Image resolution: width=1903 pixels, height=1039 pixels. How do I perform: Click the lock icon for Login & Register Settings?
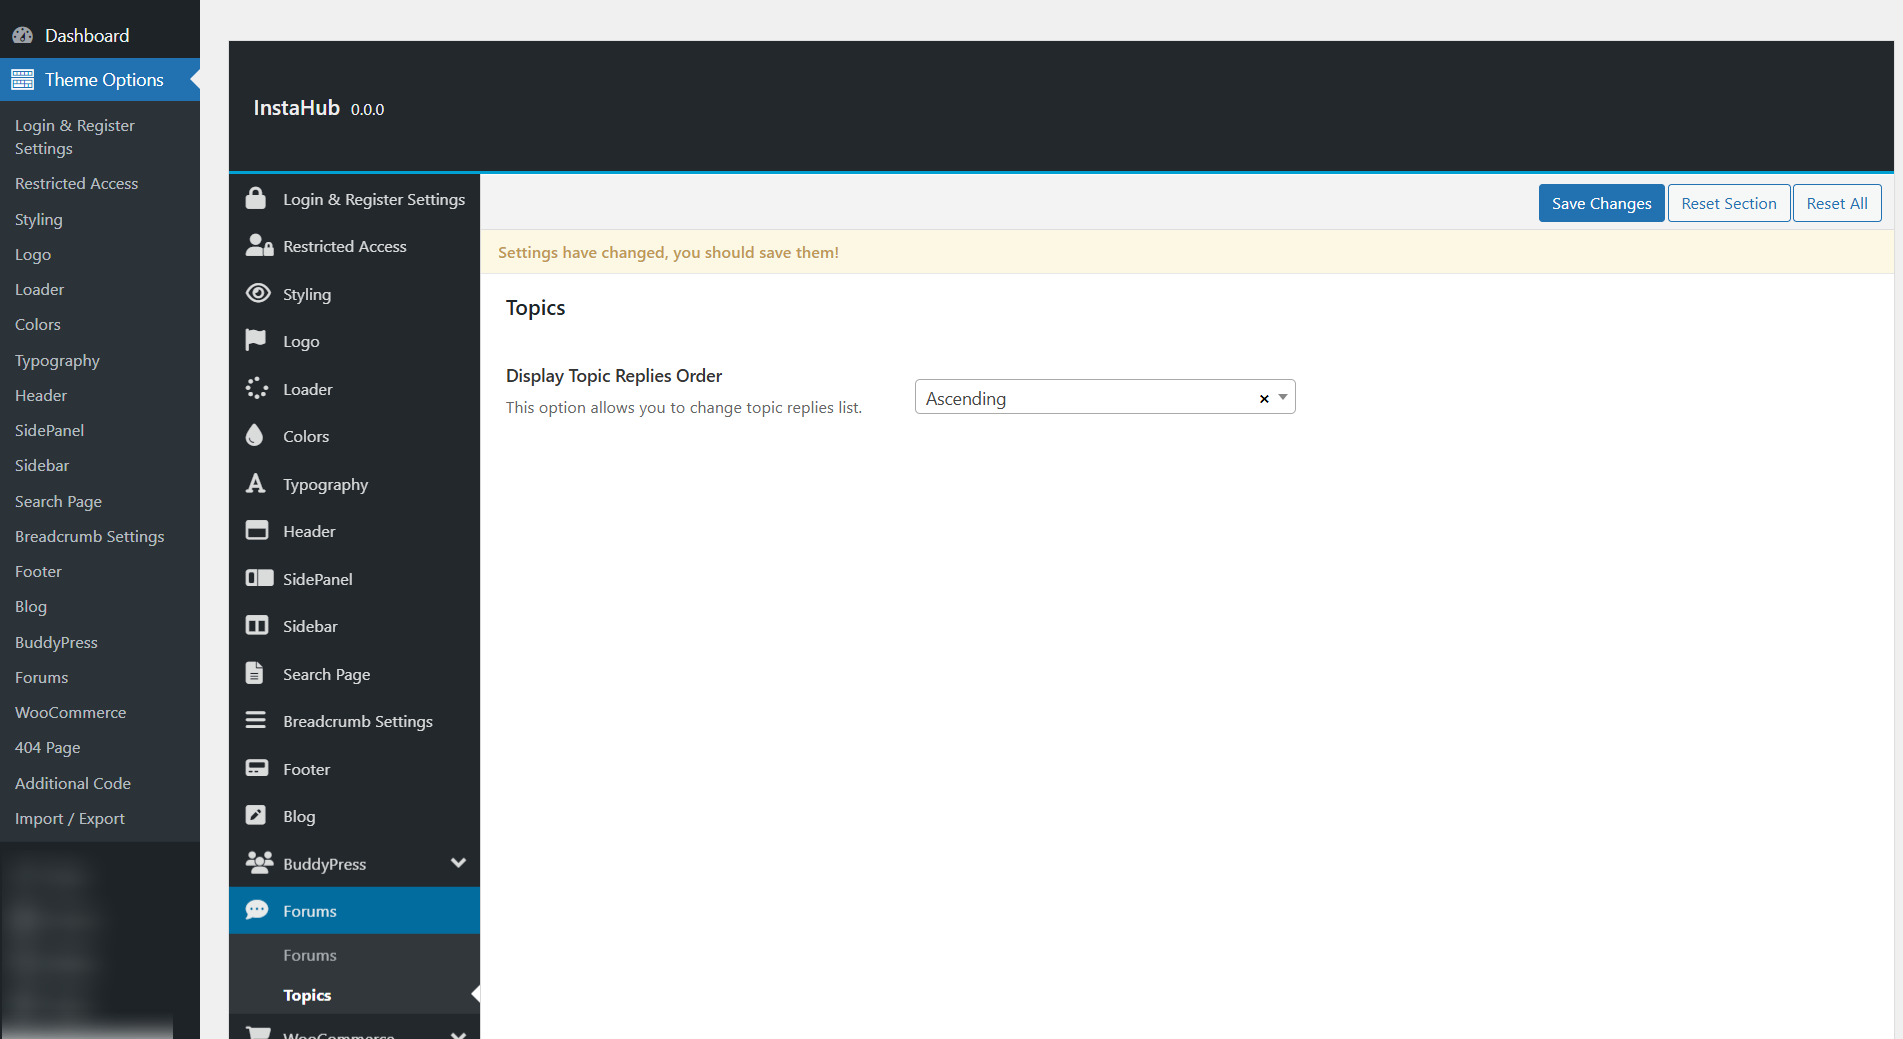tap(256, 198)
